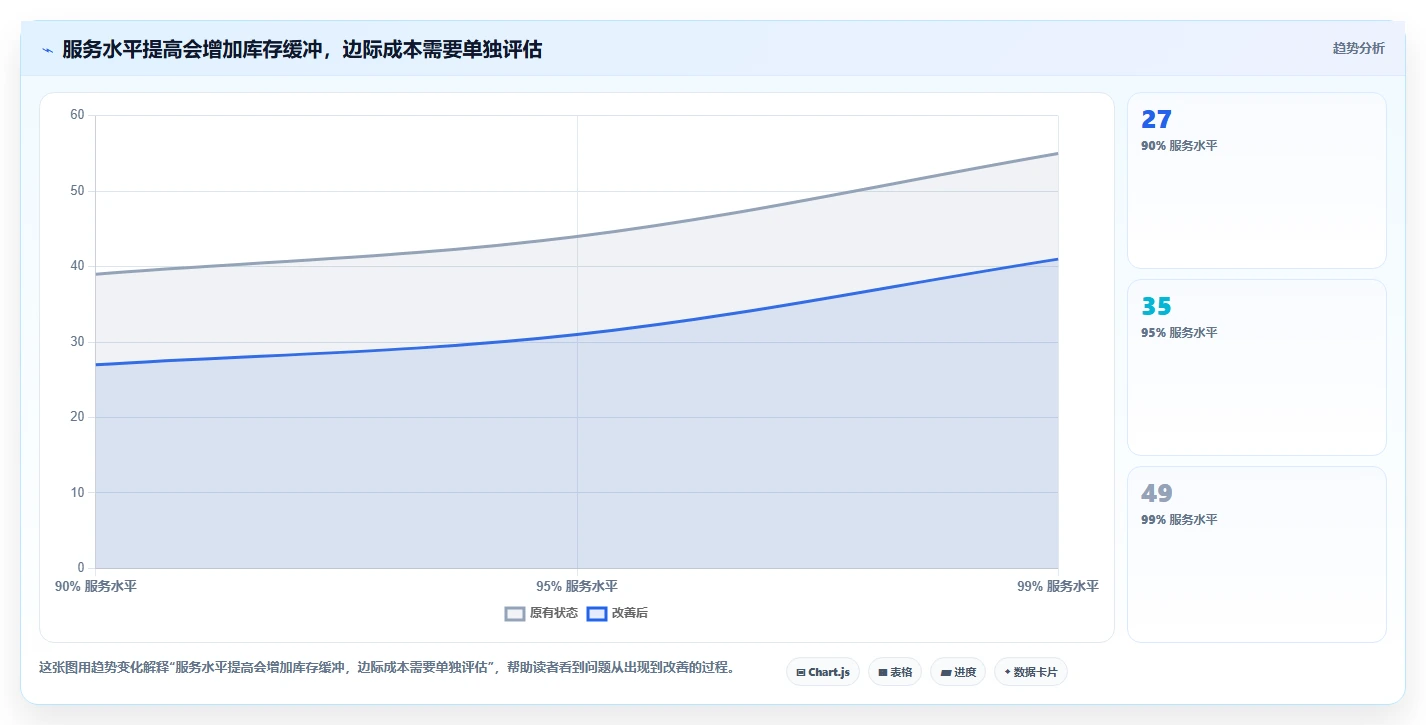Click the Chart.js tag
The height and width of the screenshot is (725, 1426).
823,672
